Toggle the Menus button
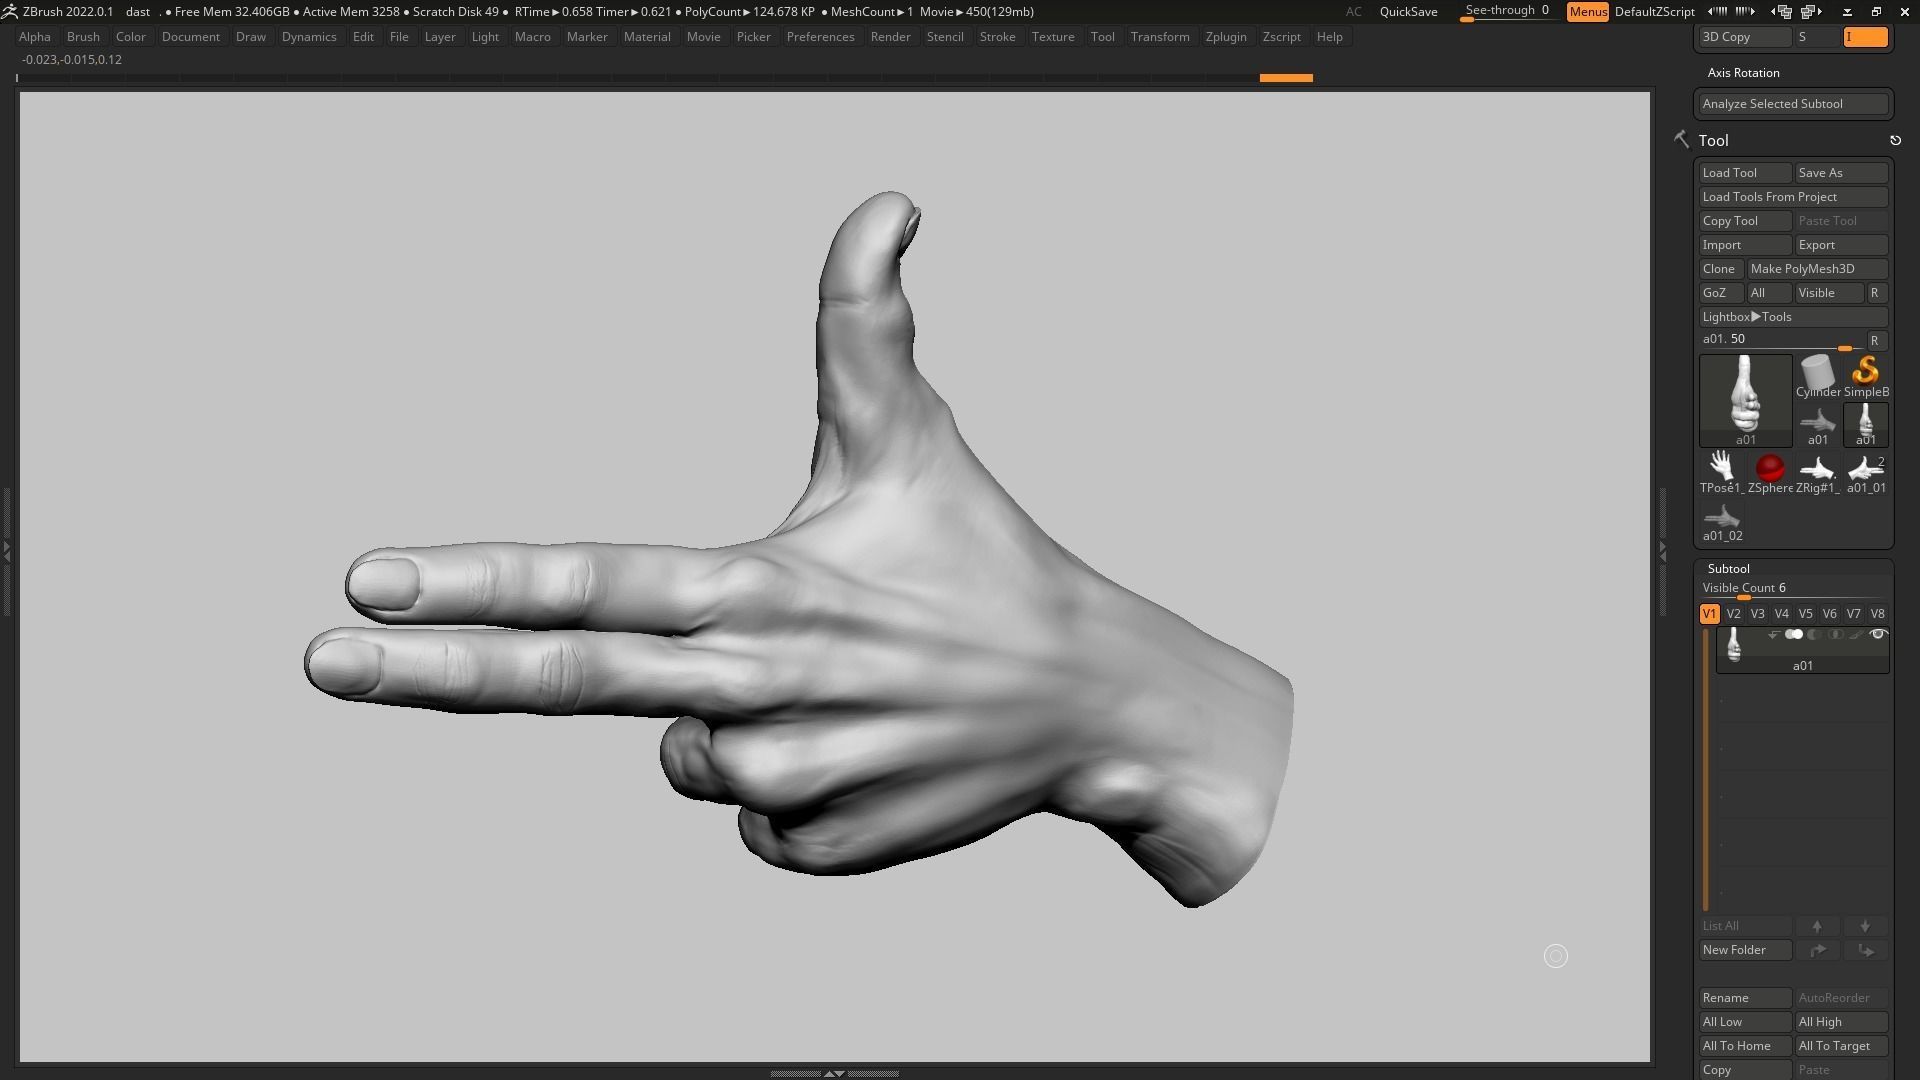The image size is (1920, 1080). (1587, 12)
